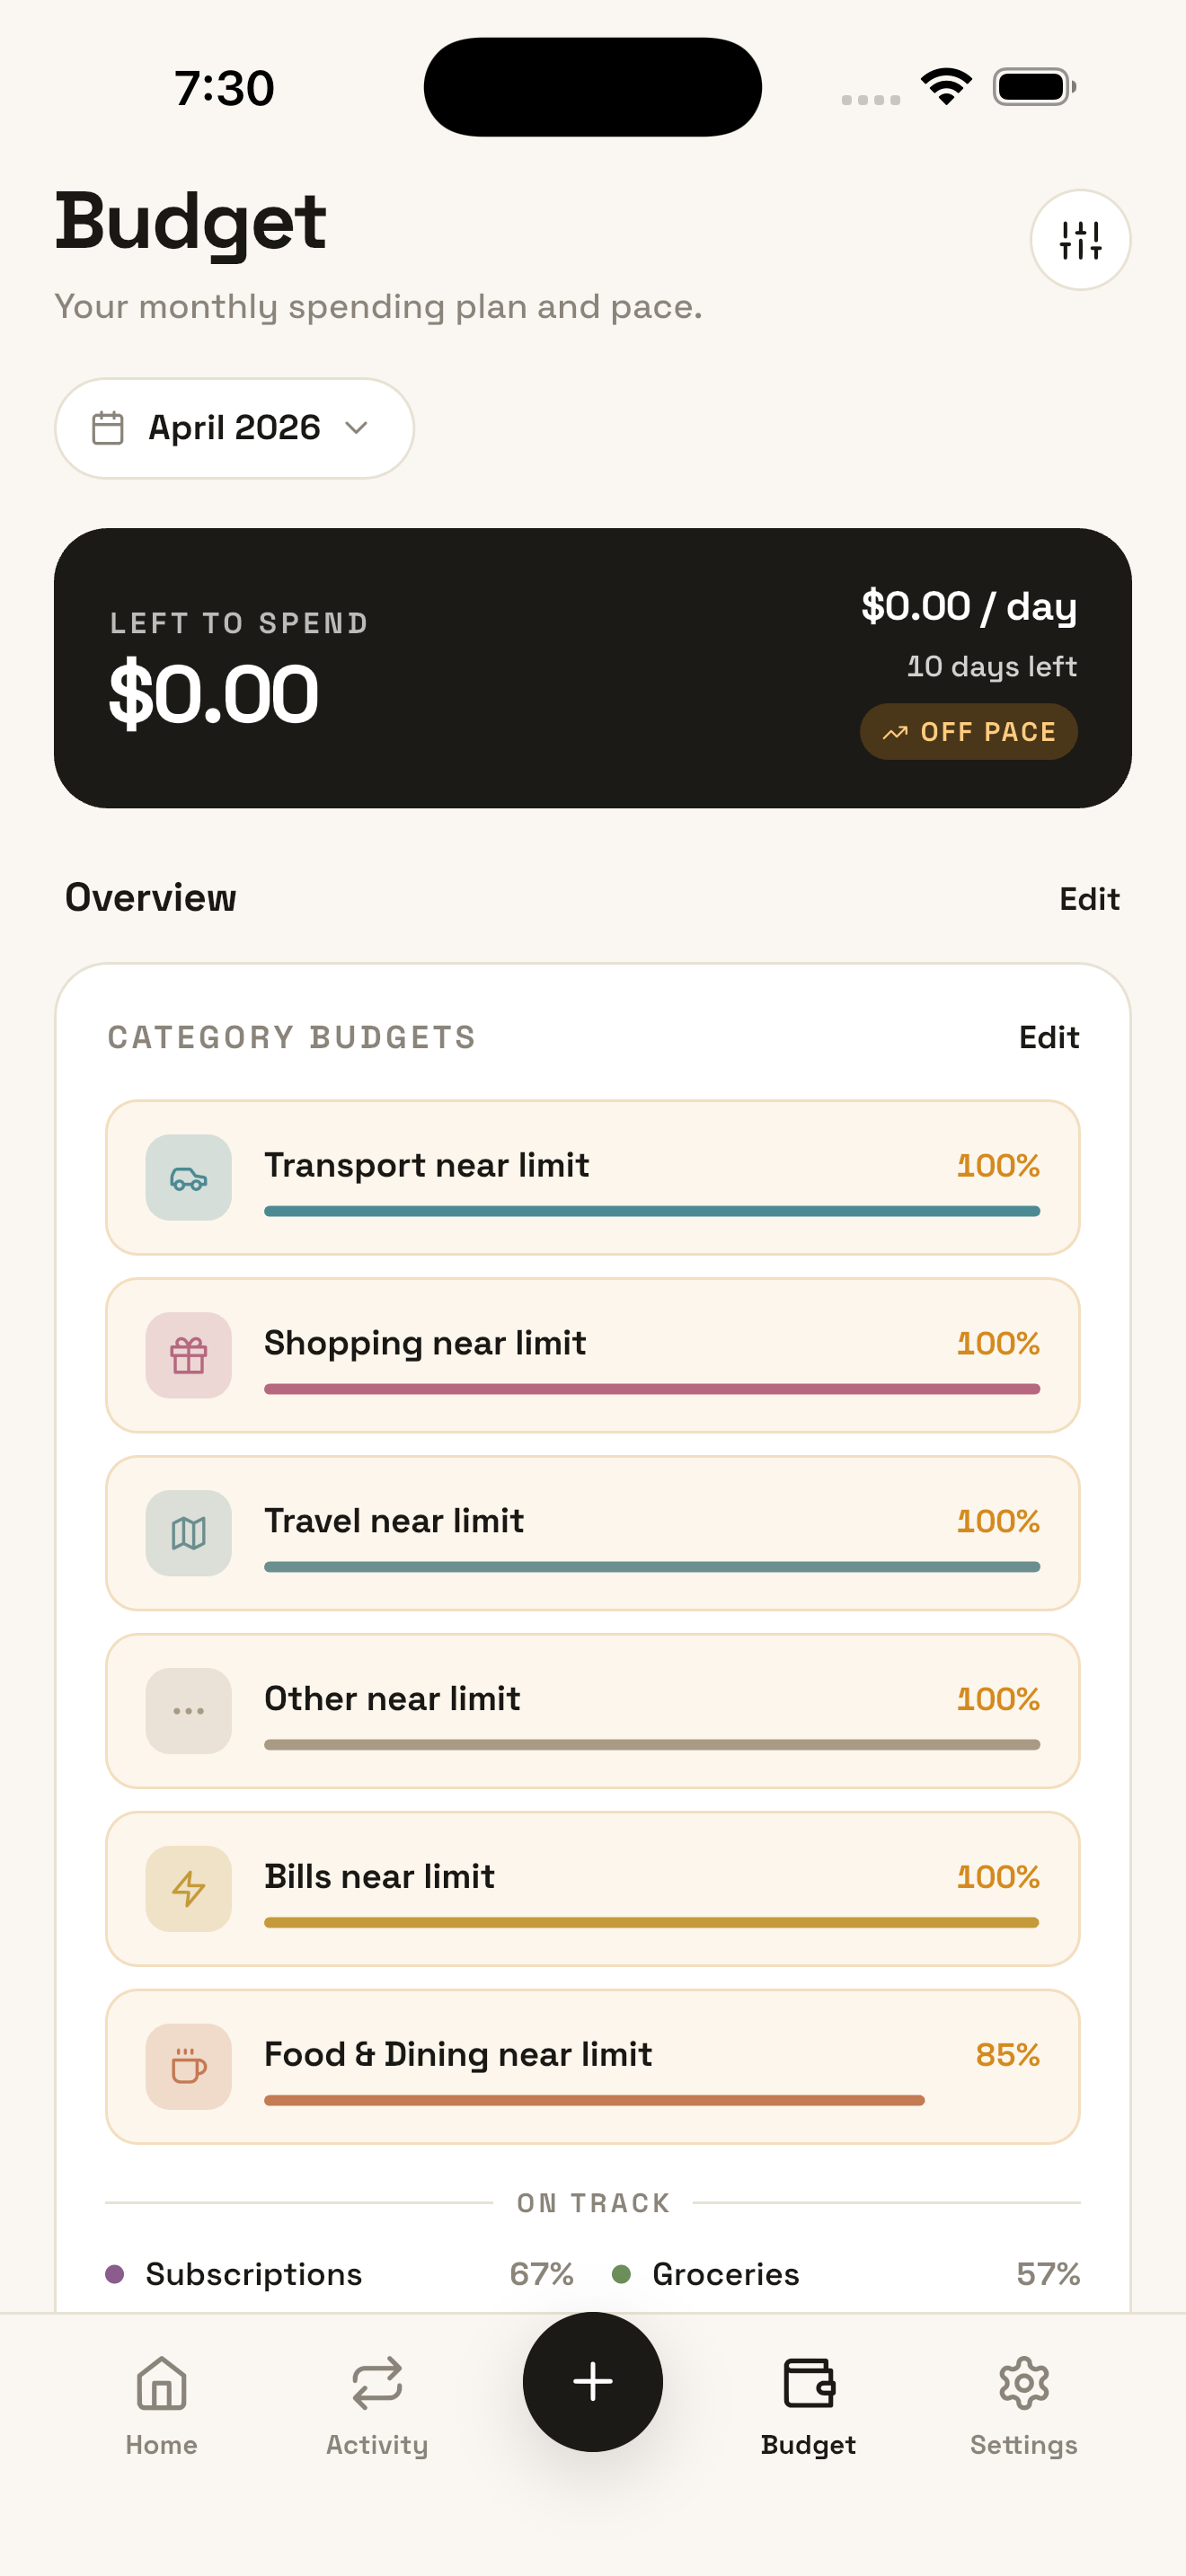Click the Food & Dining progress bar
1186x2576 pixels.
coord(594,2100)
